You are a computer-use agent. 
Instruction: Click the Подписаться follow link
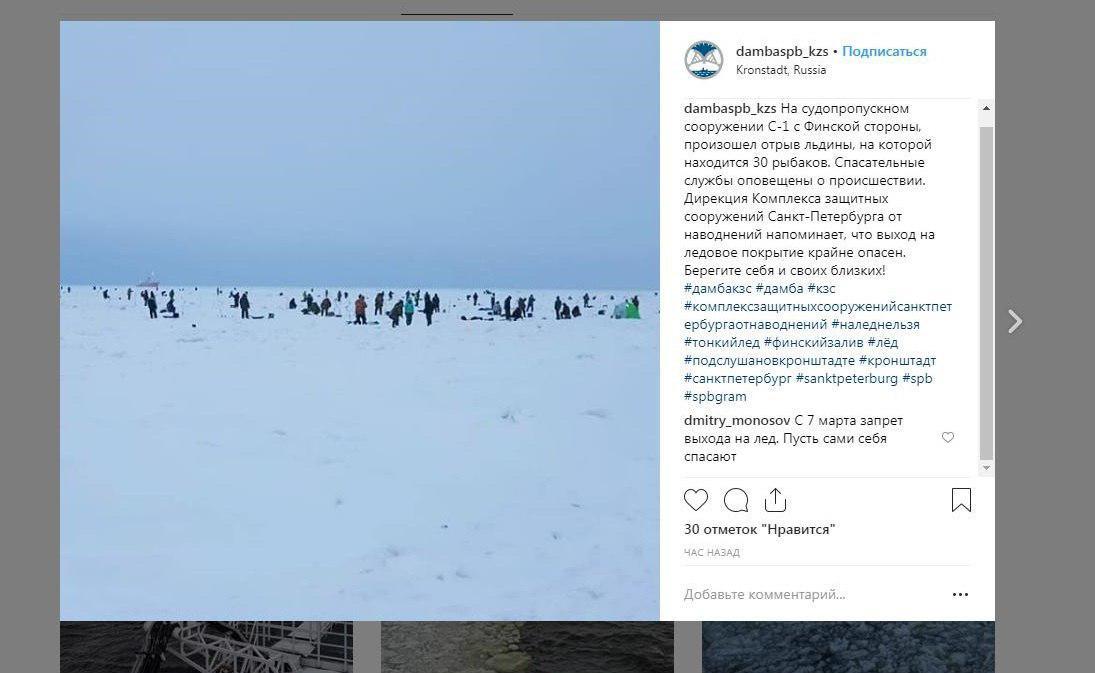click(x=884, y=51)
